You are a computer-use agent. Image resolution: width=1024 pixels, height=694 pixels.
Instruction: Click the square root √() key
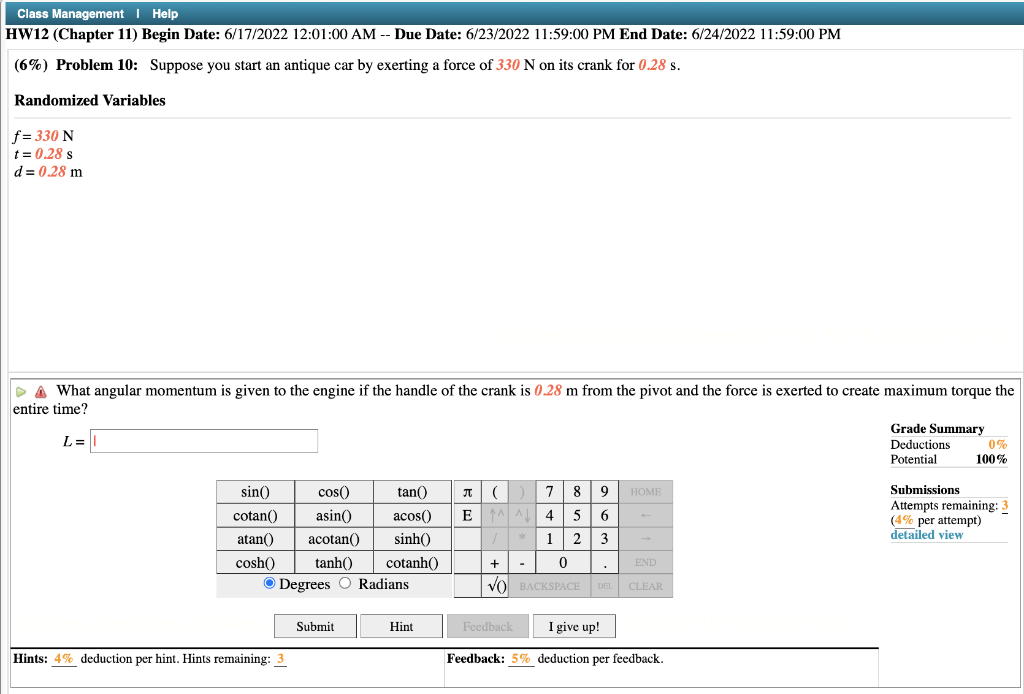tap(496, 586)
